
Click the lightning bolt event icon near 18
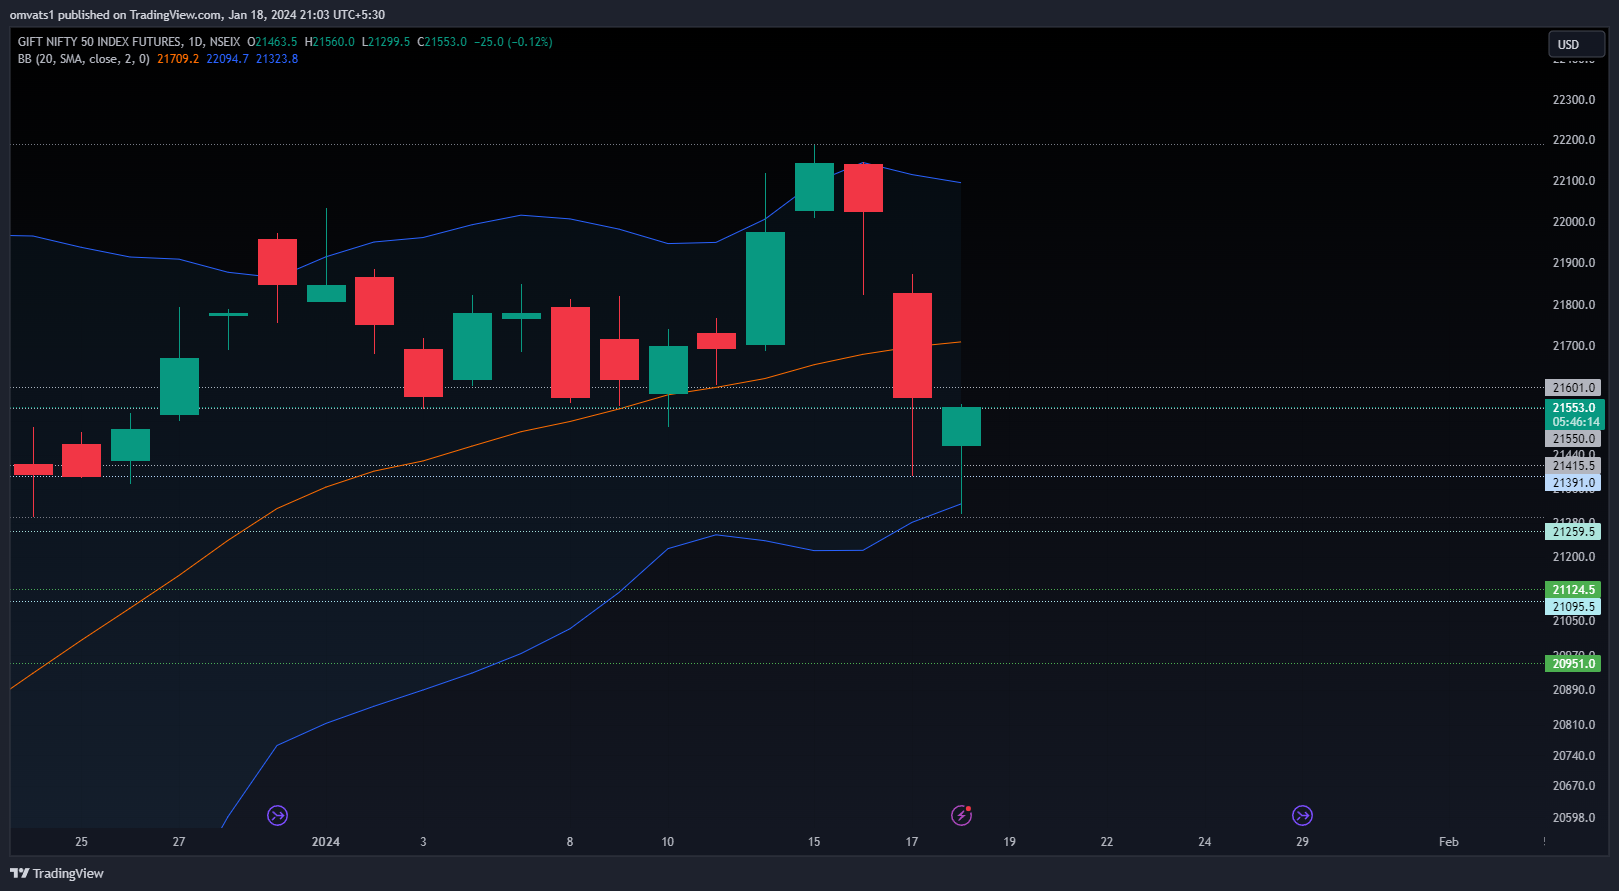961,816
